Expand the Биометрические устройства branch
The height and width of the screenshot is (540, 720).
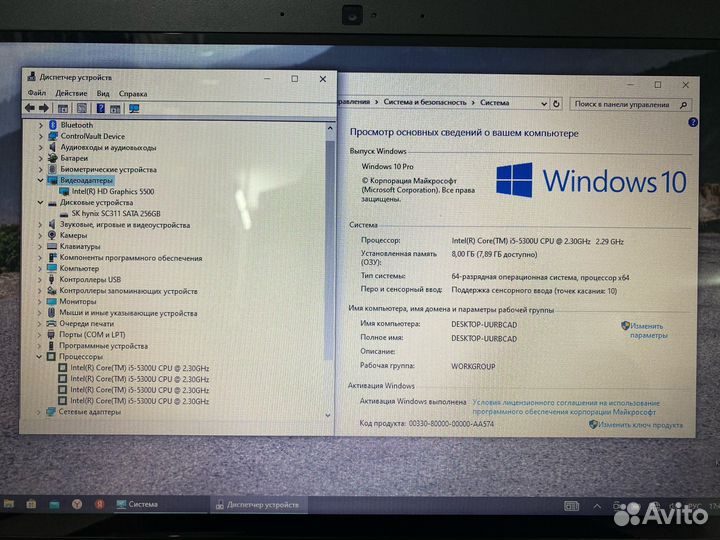[x=41, y=169]
